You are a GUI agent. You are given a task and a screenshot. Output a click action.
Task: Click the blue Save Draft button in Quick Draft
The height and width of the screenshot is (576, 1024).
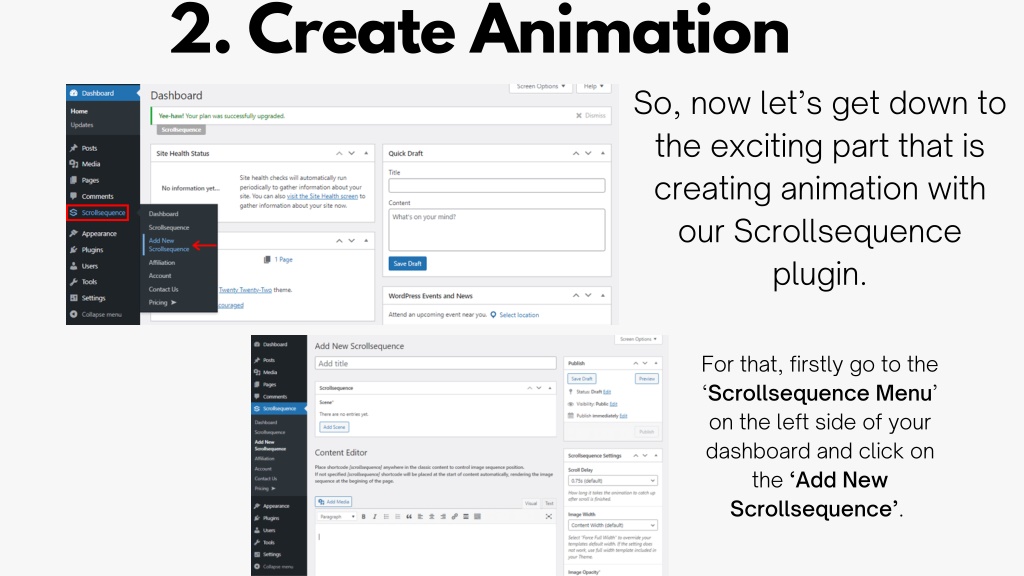[408, 263]
